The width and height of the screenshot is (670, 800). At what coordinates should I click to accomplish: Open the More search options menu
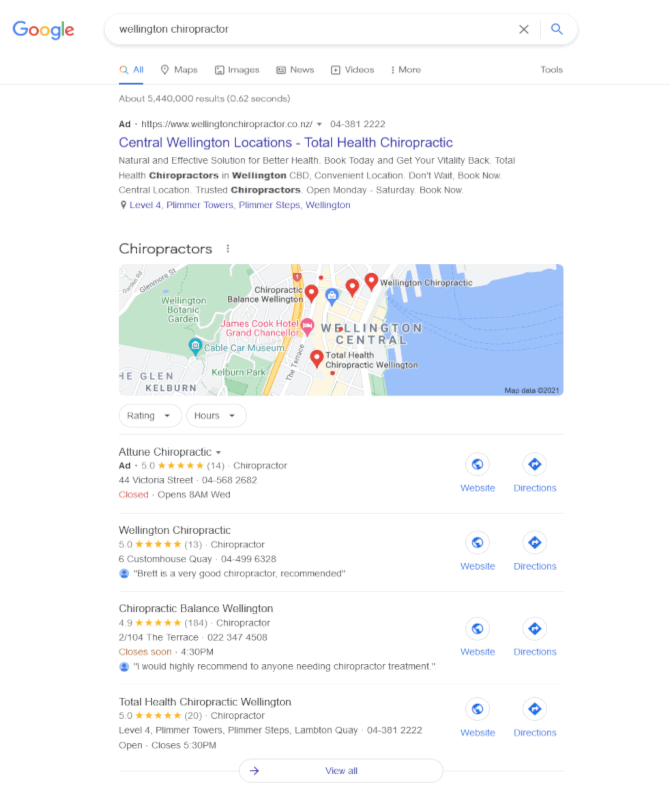tap(406, 70)
